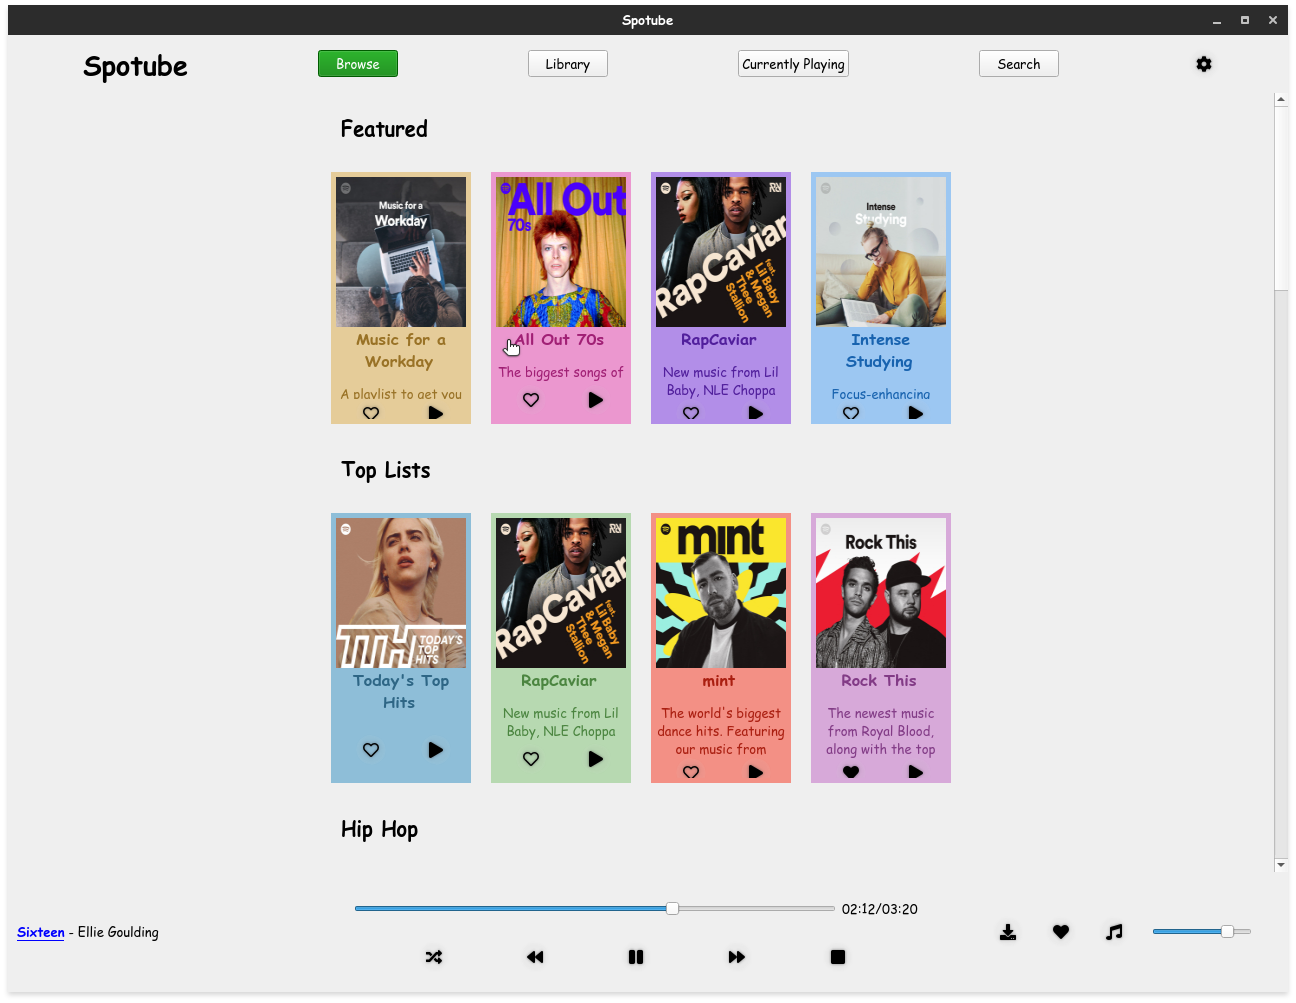1296x1003 pixels.
Task: Play the Rock This playlist
Action: pyautogui.click(x=915, y=772)
